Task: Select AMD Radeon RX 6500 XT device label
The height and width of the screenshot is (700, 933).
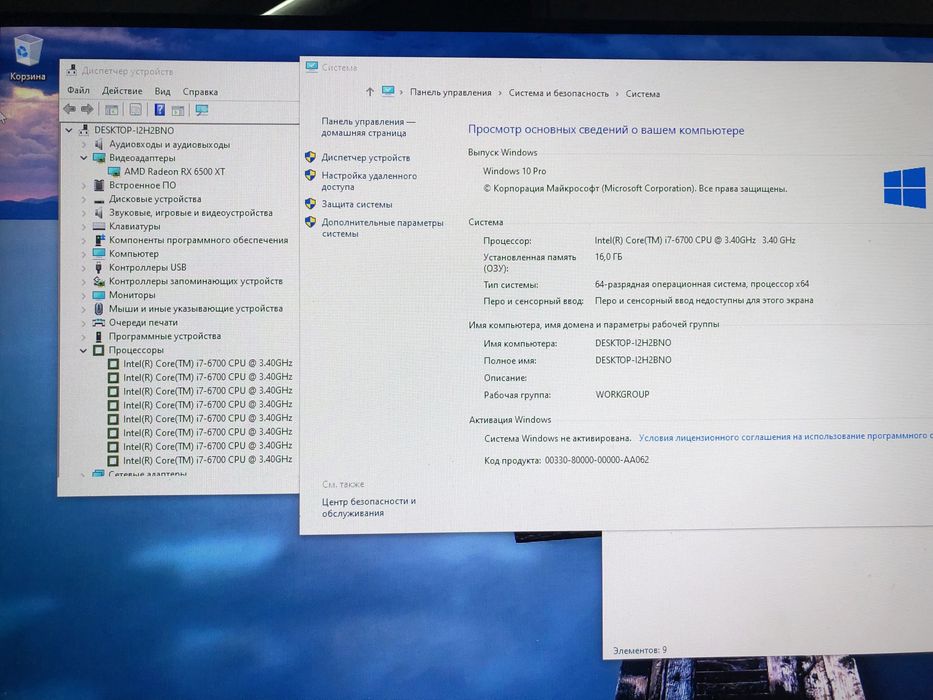Action: click(174, 171)
